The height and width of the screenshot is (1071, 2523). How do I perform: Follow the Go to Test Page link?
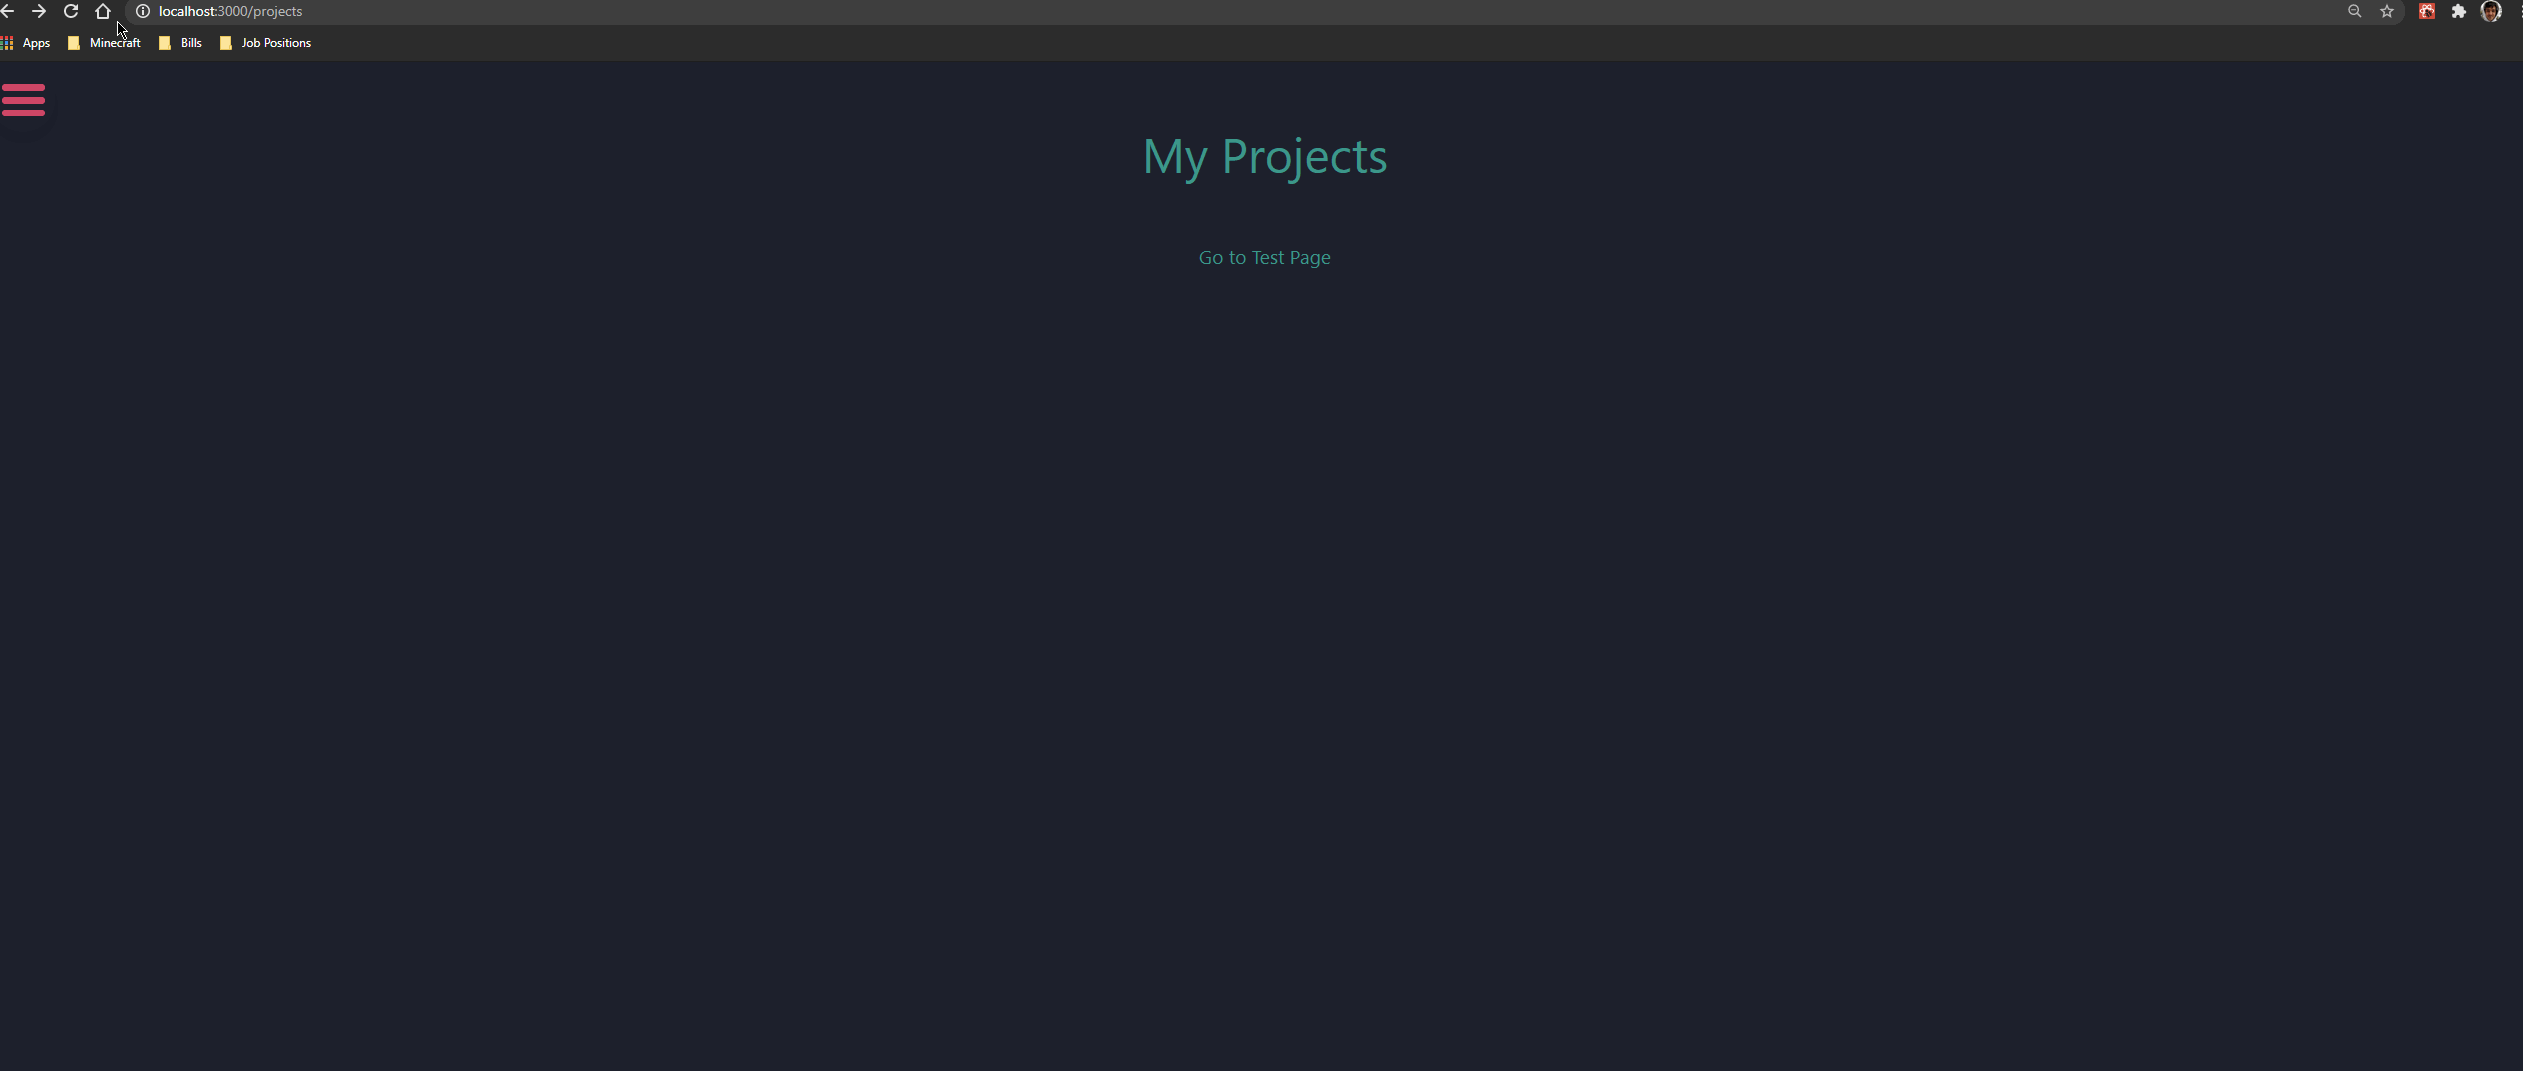(x=1264, y=258)
